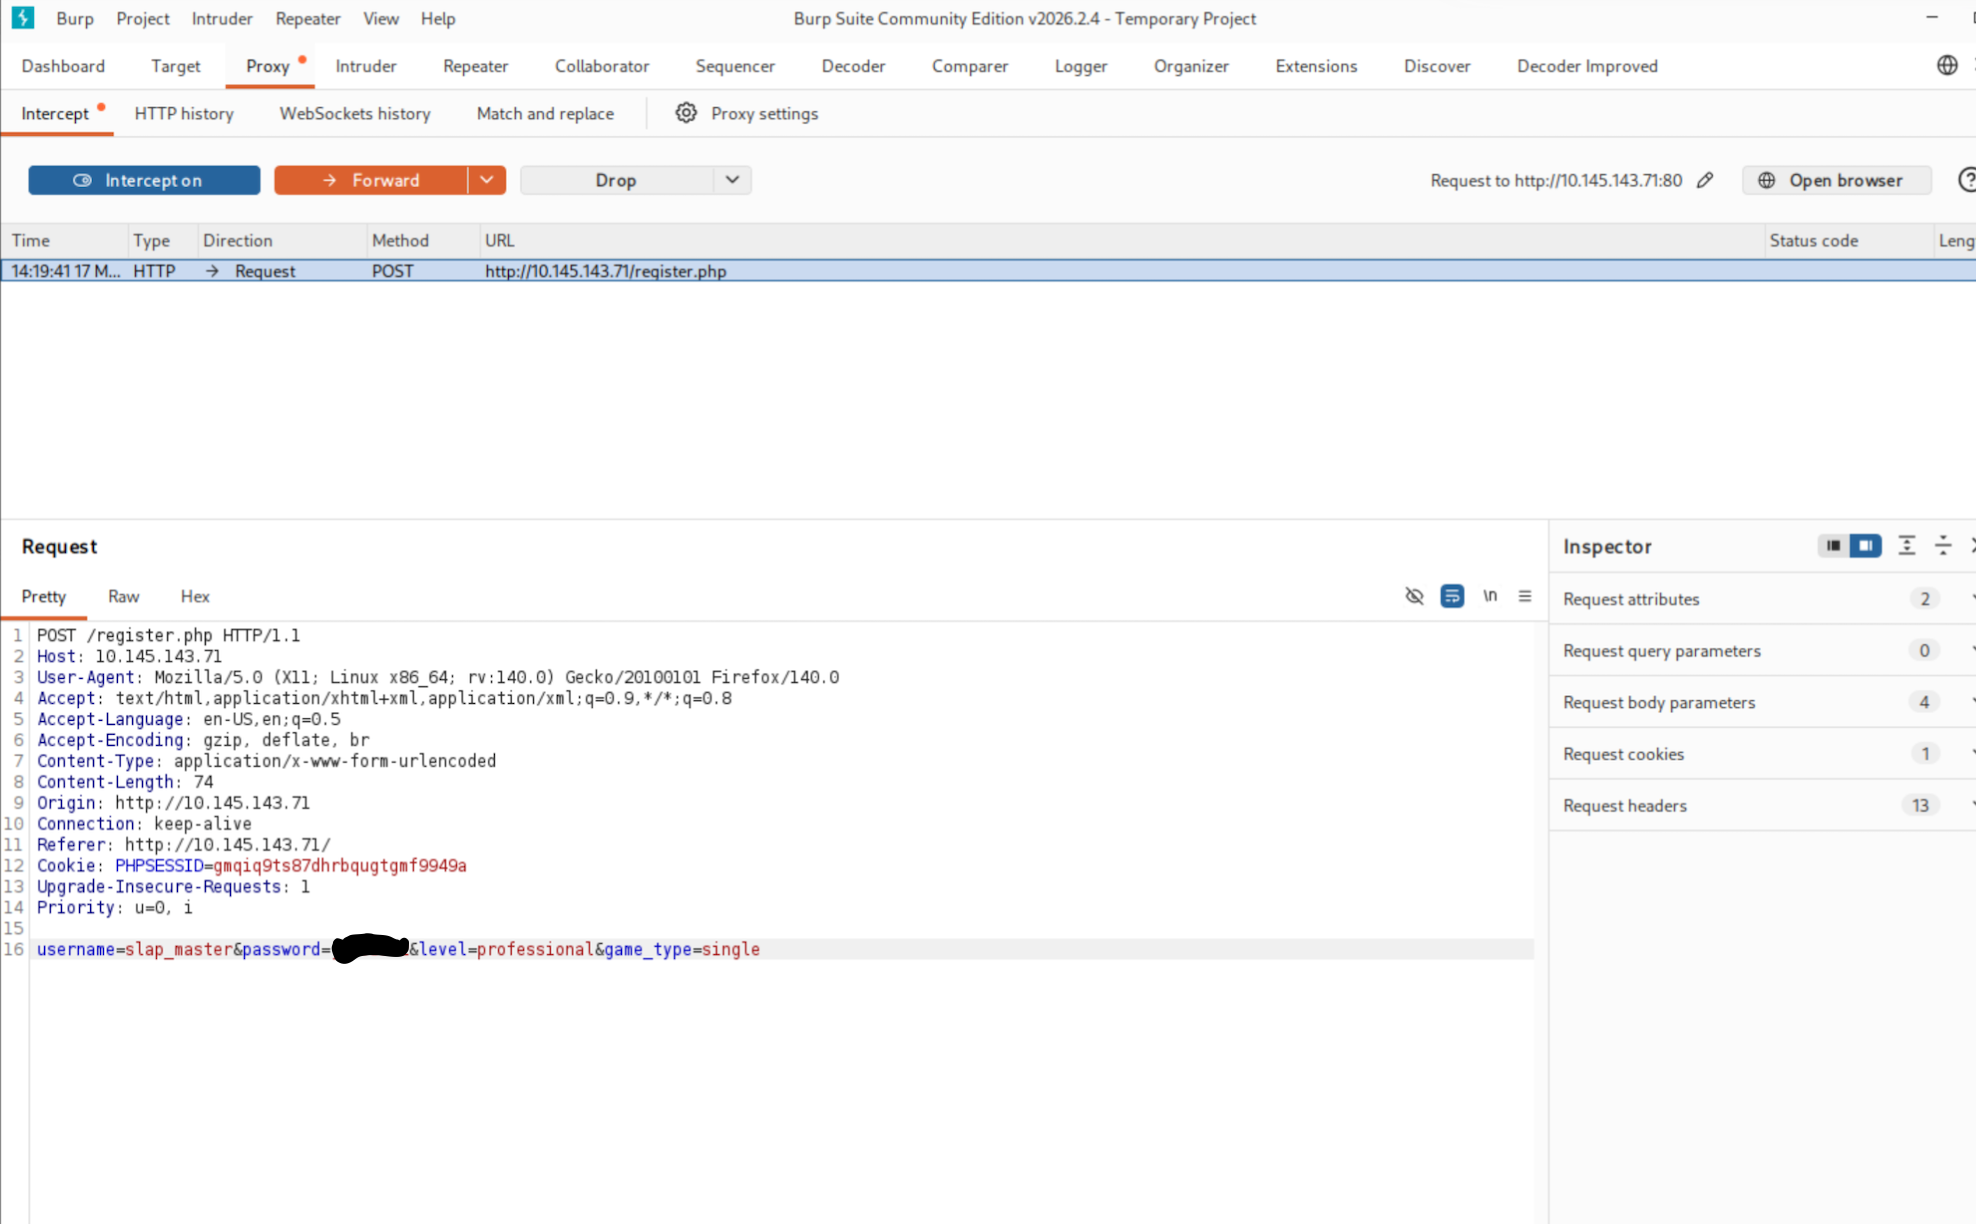This screenshot has width=1976, height=1224.
Task: Select the POST register.php request row
Action: [988, 271]
